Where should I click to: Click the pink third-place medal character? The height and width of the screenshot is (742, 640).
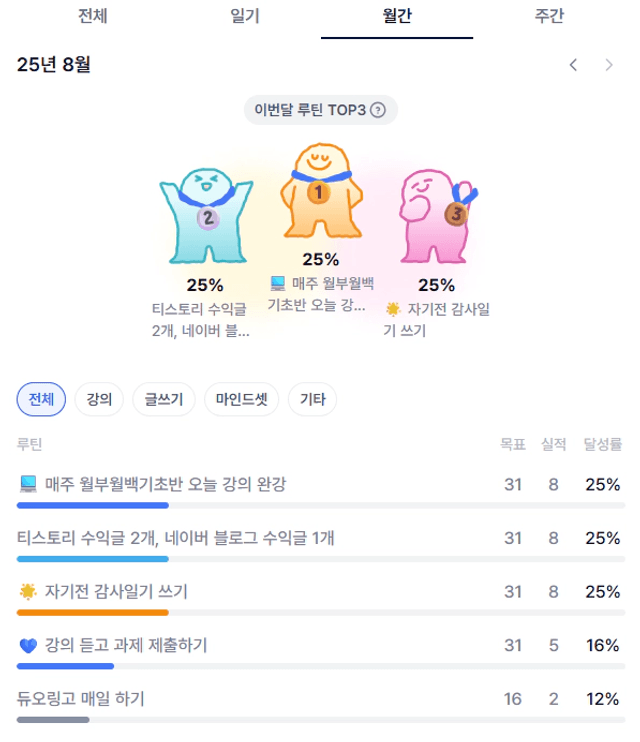tap(437, 215)
